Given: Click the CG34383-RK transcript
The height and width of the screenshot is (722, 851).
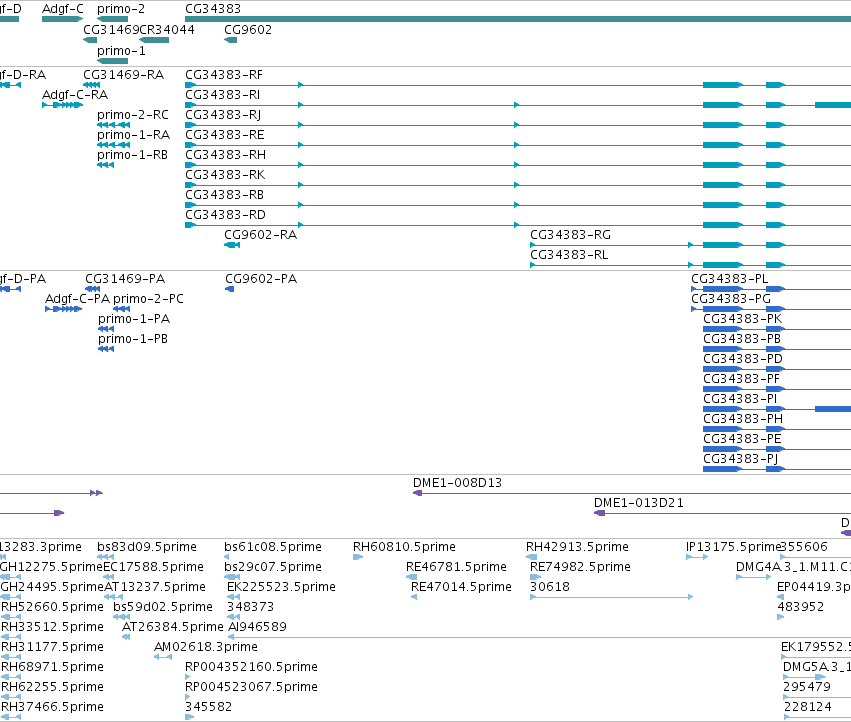Looking at the screenshot, I should click(x=518, y=185).
